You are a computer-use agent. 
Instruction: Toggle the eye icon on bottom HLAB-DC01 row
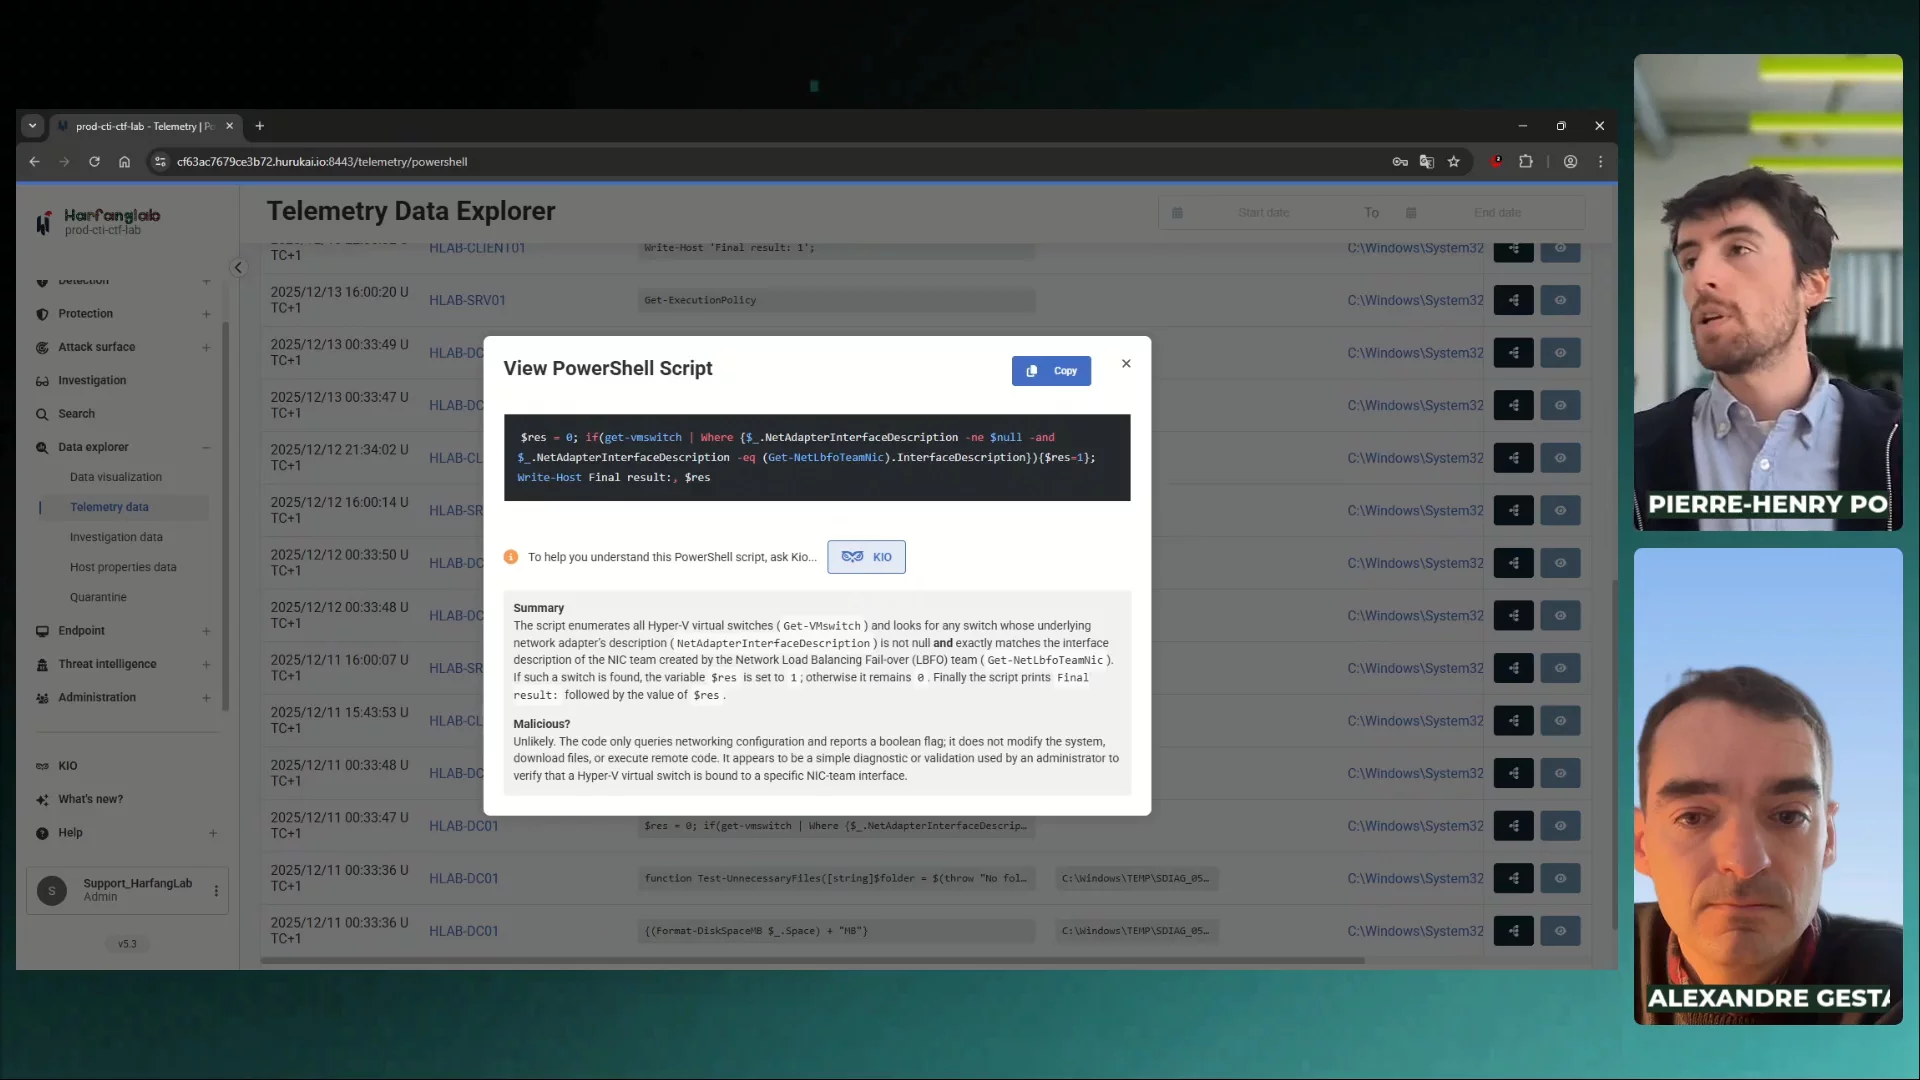1560,931
